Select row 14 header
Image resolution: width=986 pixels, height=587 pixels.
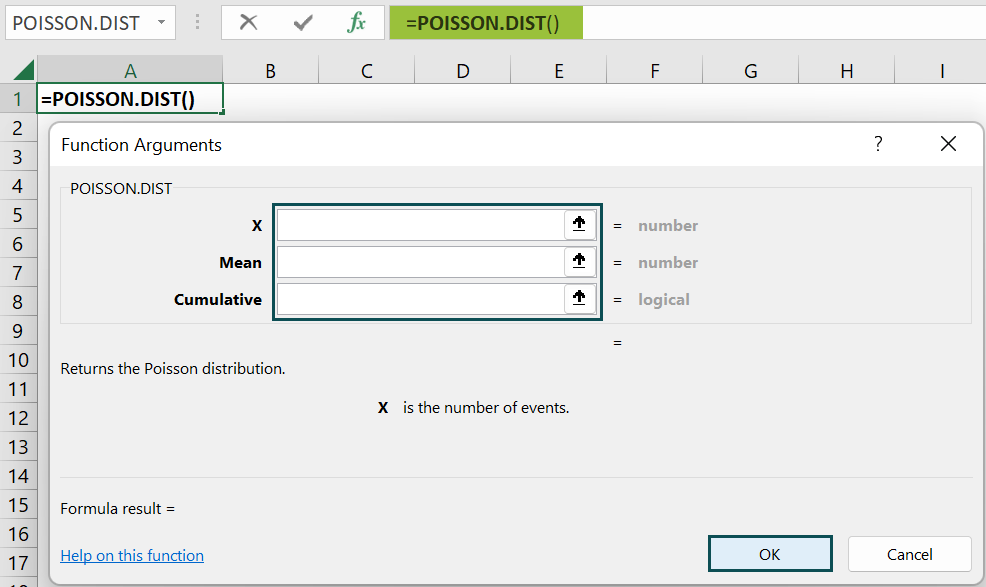coord(18,476)
